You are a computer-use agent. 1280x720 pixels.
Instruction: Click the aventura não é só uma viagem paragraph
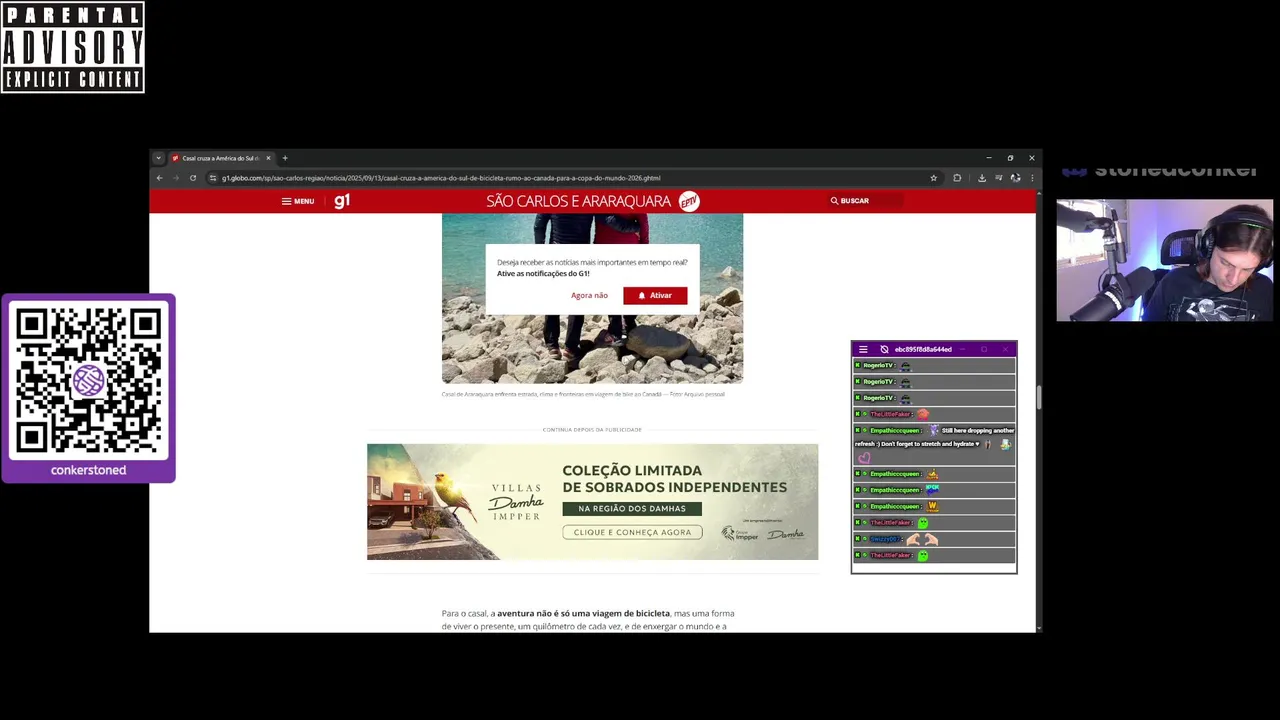(588, 620)
